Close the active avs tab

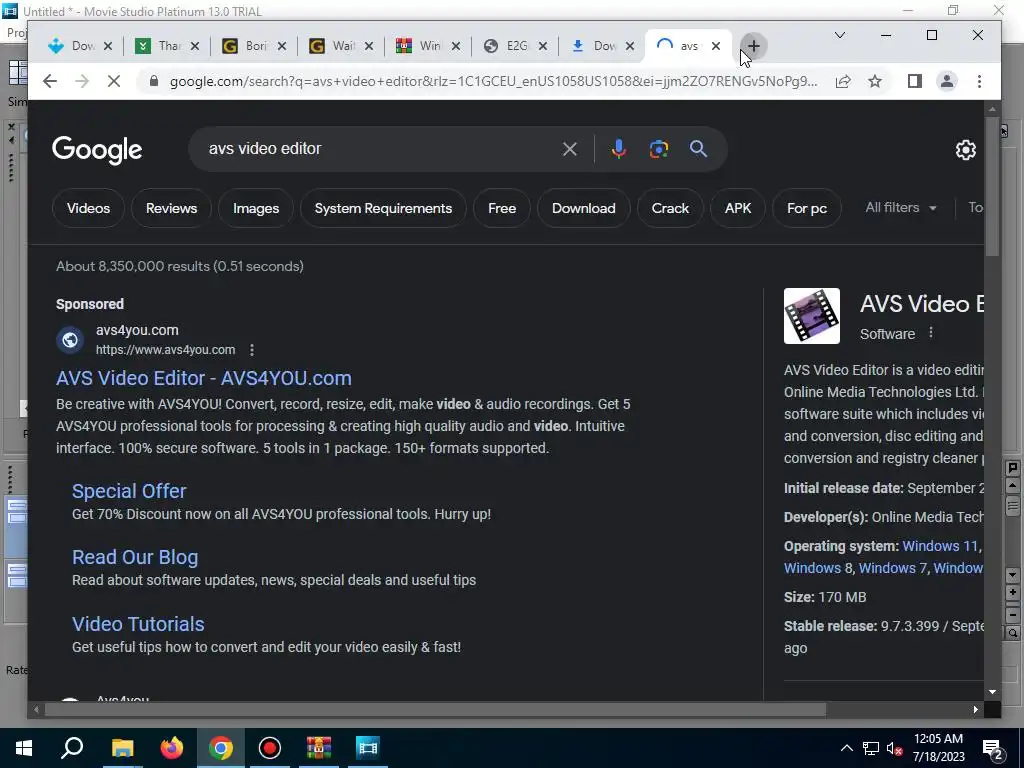click(716, 46)
